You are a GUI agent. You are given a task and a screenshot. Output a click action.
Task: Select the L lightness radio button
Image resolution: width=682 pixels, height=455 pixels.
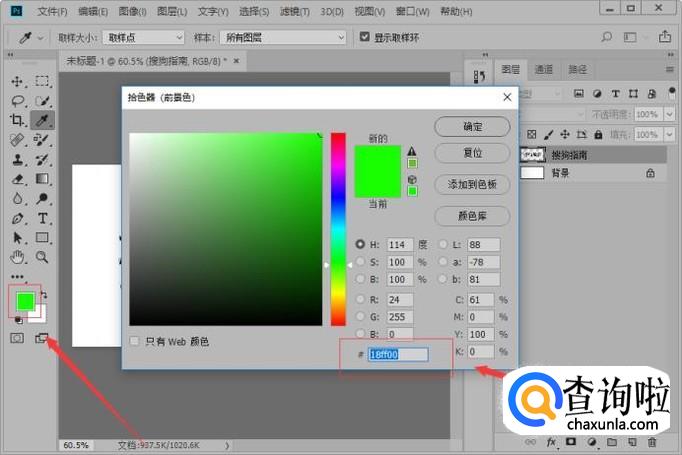pos(443,244)
